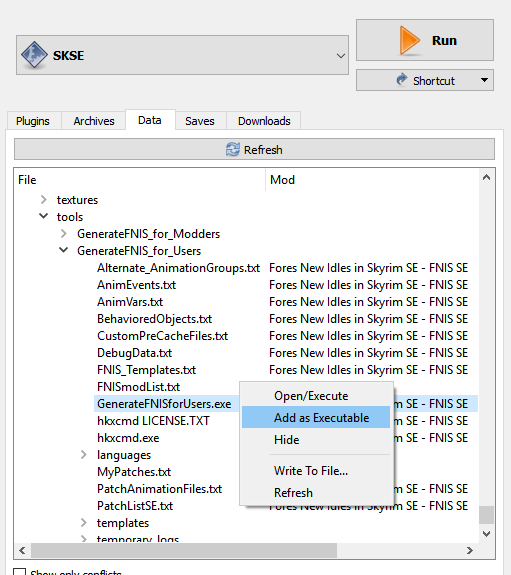Collapse the tools folder
Screen dimensions: 511x575
44,216
